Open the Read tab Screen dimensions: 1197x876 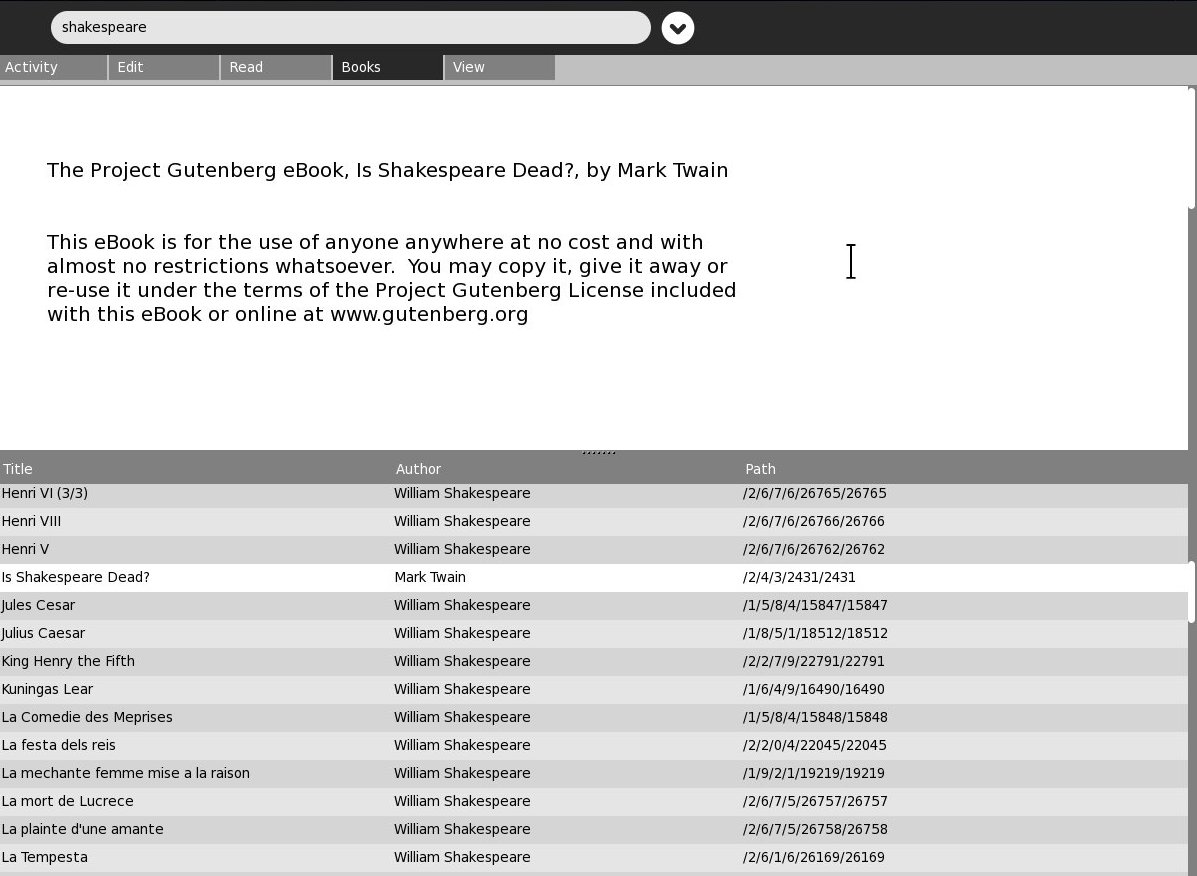277,67
